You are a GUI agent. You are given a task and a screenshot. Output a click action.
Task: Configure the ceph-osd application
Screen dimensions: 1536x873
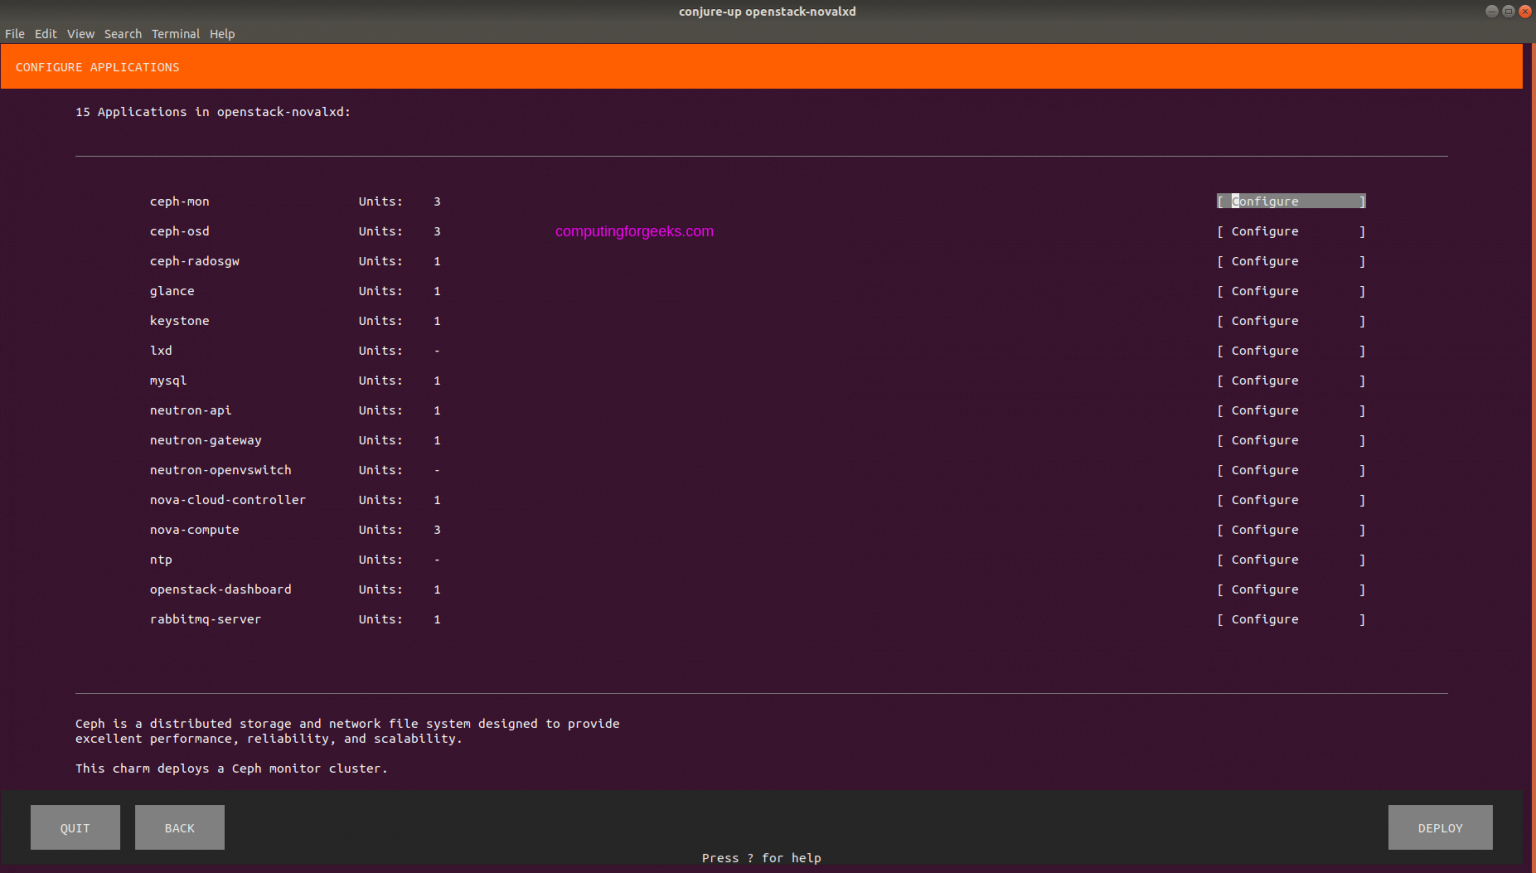click(1290, 231)
